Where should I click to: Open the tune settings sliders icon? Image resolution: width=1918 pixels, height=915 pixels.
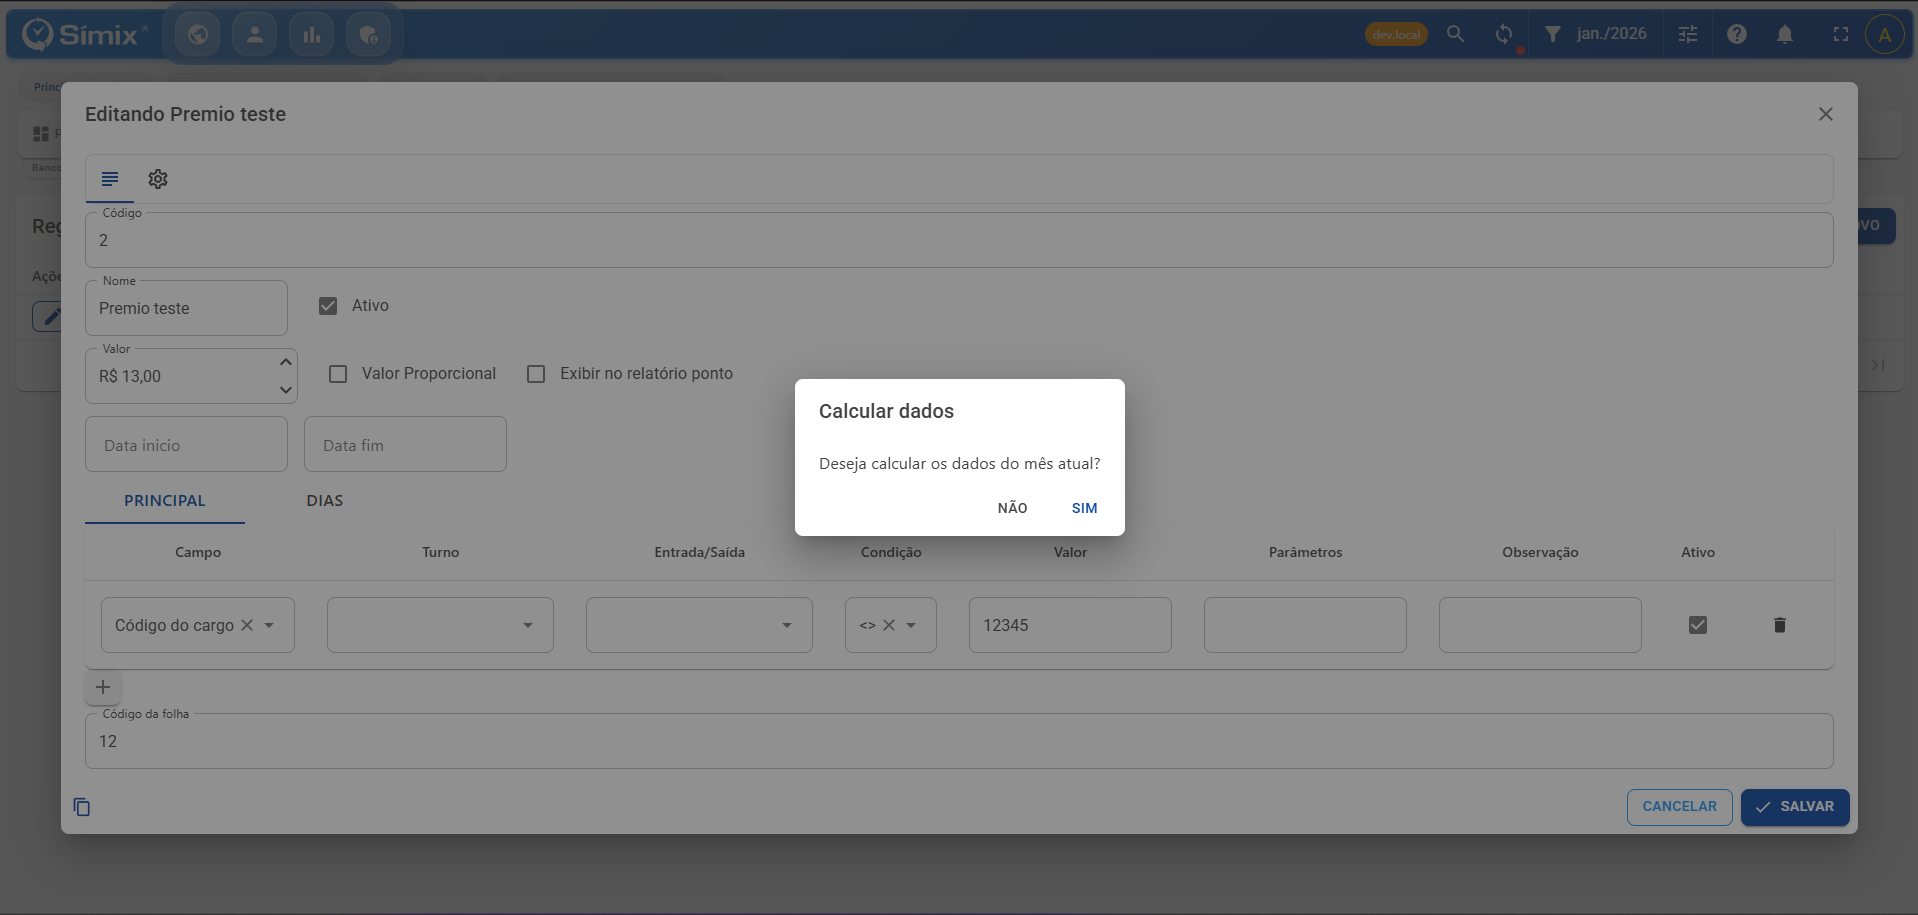pyautogui.click(x=1688, y=34)
